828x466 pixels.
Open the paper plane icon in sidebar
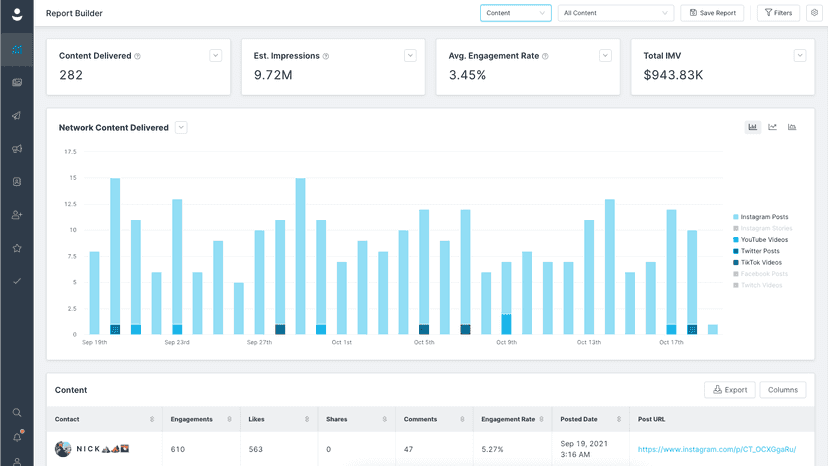click(17, 116)
